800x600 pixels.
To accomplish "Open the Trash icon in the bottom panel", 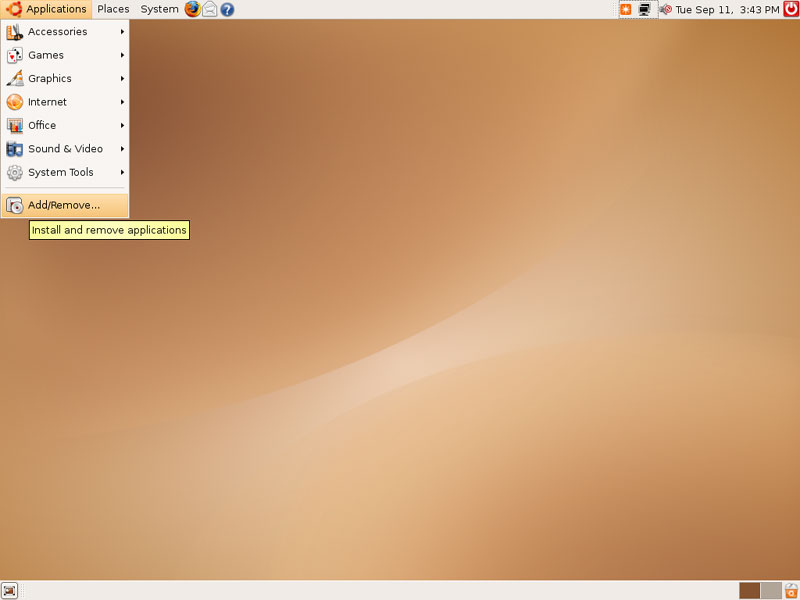I will [791, 591].
